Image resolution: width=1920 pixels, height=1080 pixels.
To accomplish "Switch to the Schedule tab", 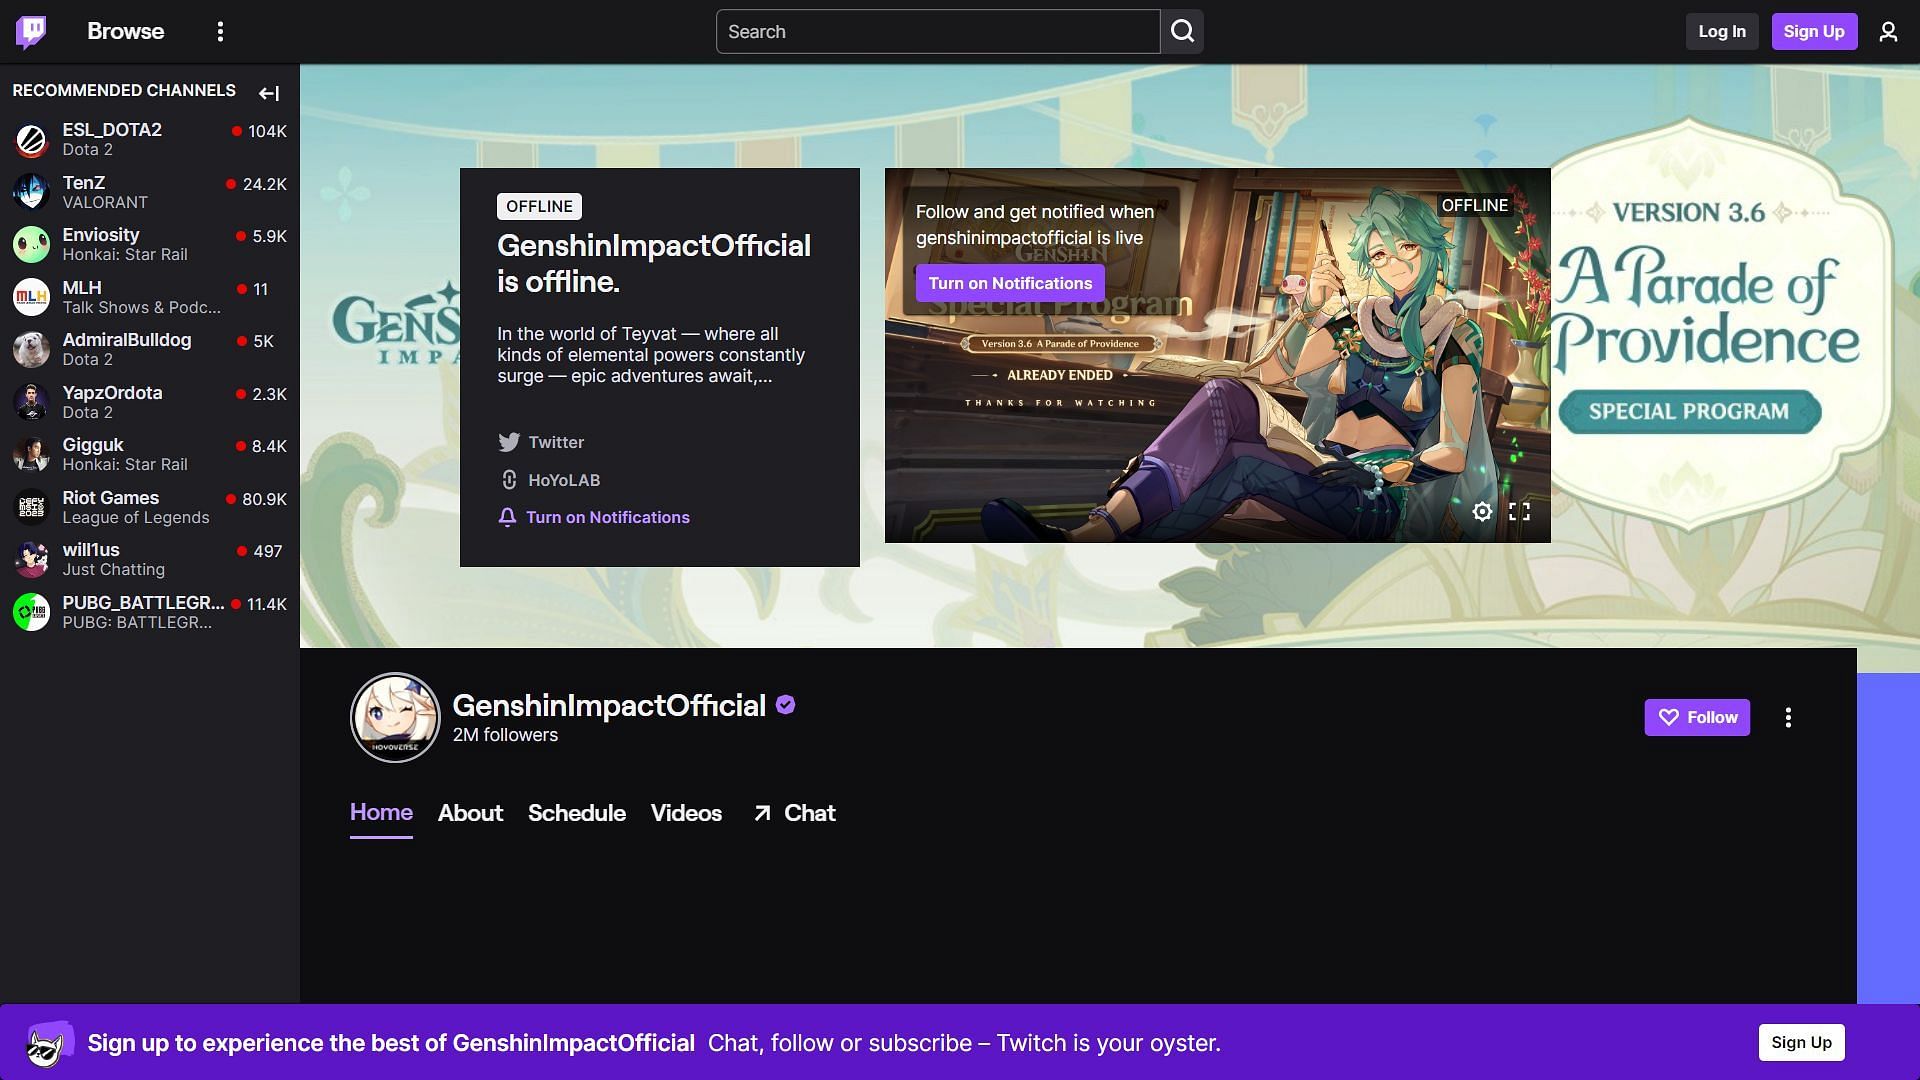I will click(577, 813).
